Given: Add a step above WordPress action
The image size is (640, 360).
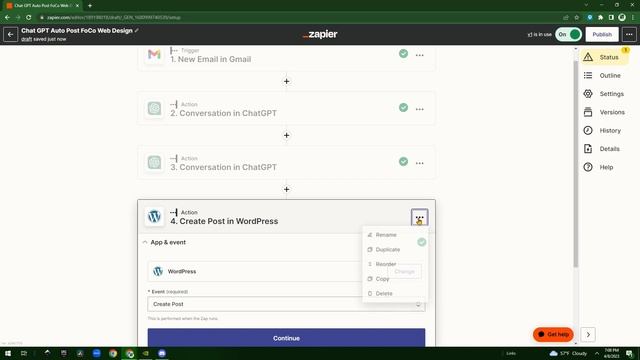Looking at the screenshot, I should [287, 189].
